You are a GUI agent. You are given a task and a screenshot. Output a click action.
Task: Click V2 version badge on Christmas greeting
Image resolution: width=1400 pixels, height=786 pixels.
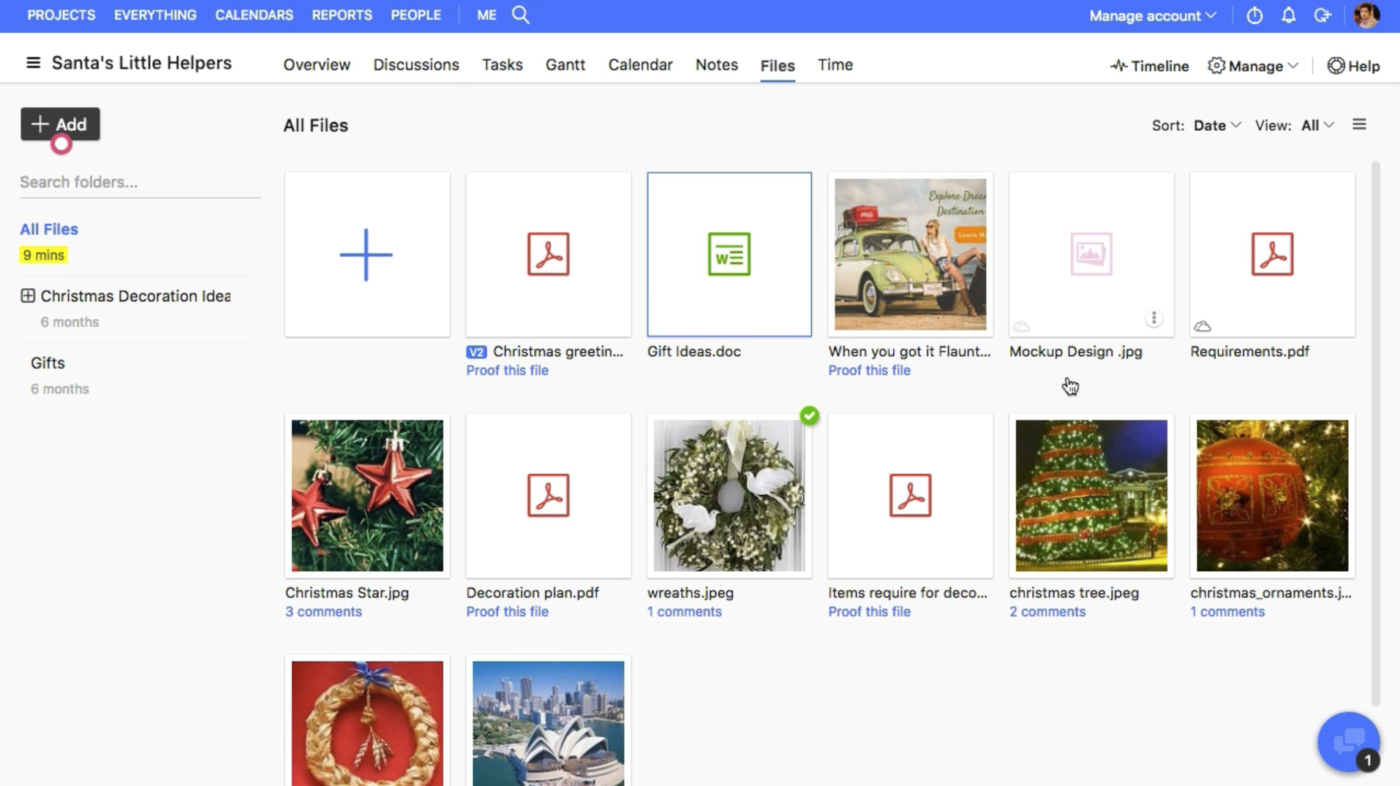tap(477, 352)
